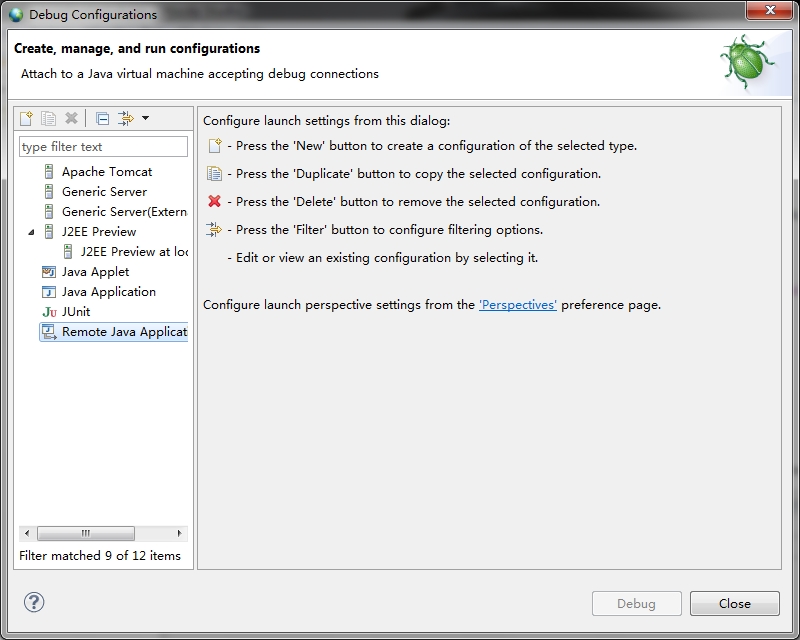Viewport: 800px width, 640px height.
Task: Open J2EE Preview at localhost configuration
Action: 134,252
